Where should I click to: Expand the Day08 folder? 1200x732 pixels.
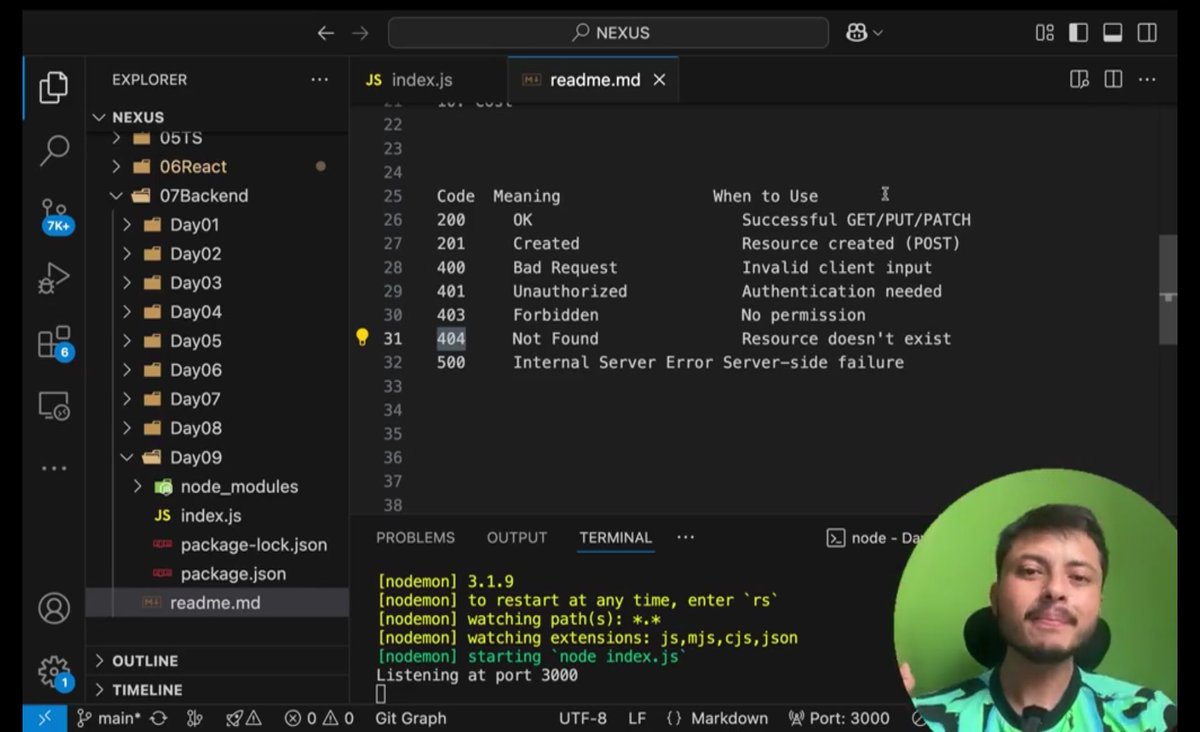pos(127,428)
